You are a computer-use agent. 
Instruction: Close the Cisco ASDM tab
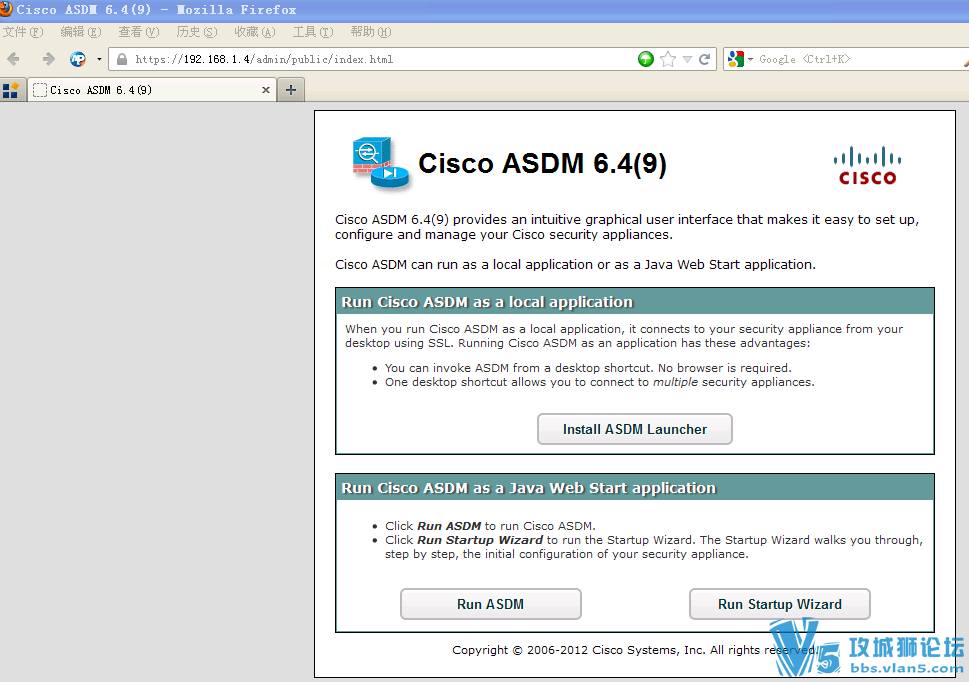click(266, 90)
